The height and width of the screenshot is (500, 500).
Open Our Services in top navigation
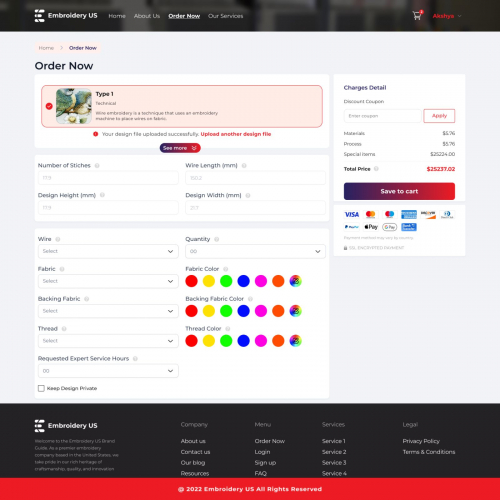[226, 16]
